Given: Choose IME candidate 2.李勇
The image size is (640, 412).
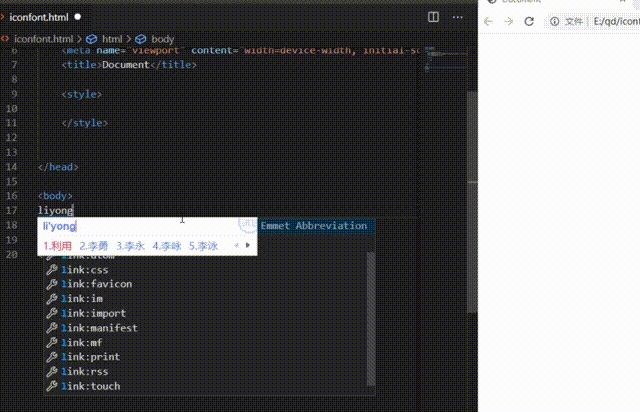Looking at the screenshot, I should coord(94,246).
